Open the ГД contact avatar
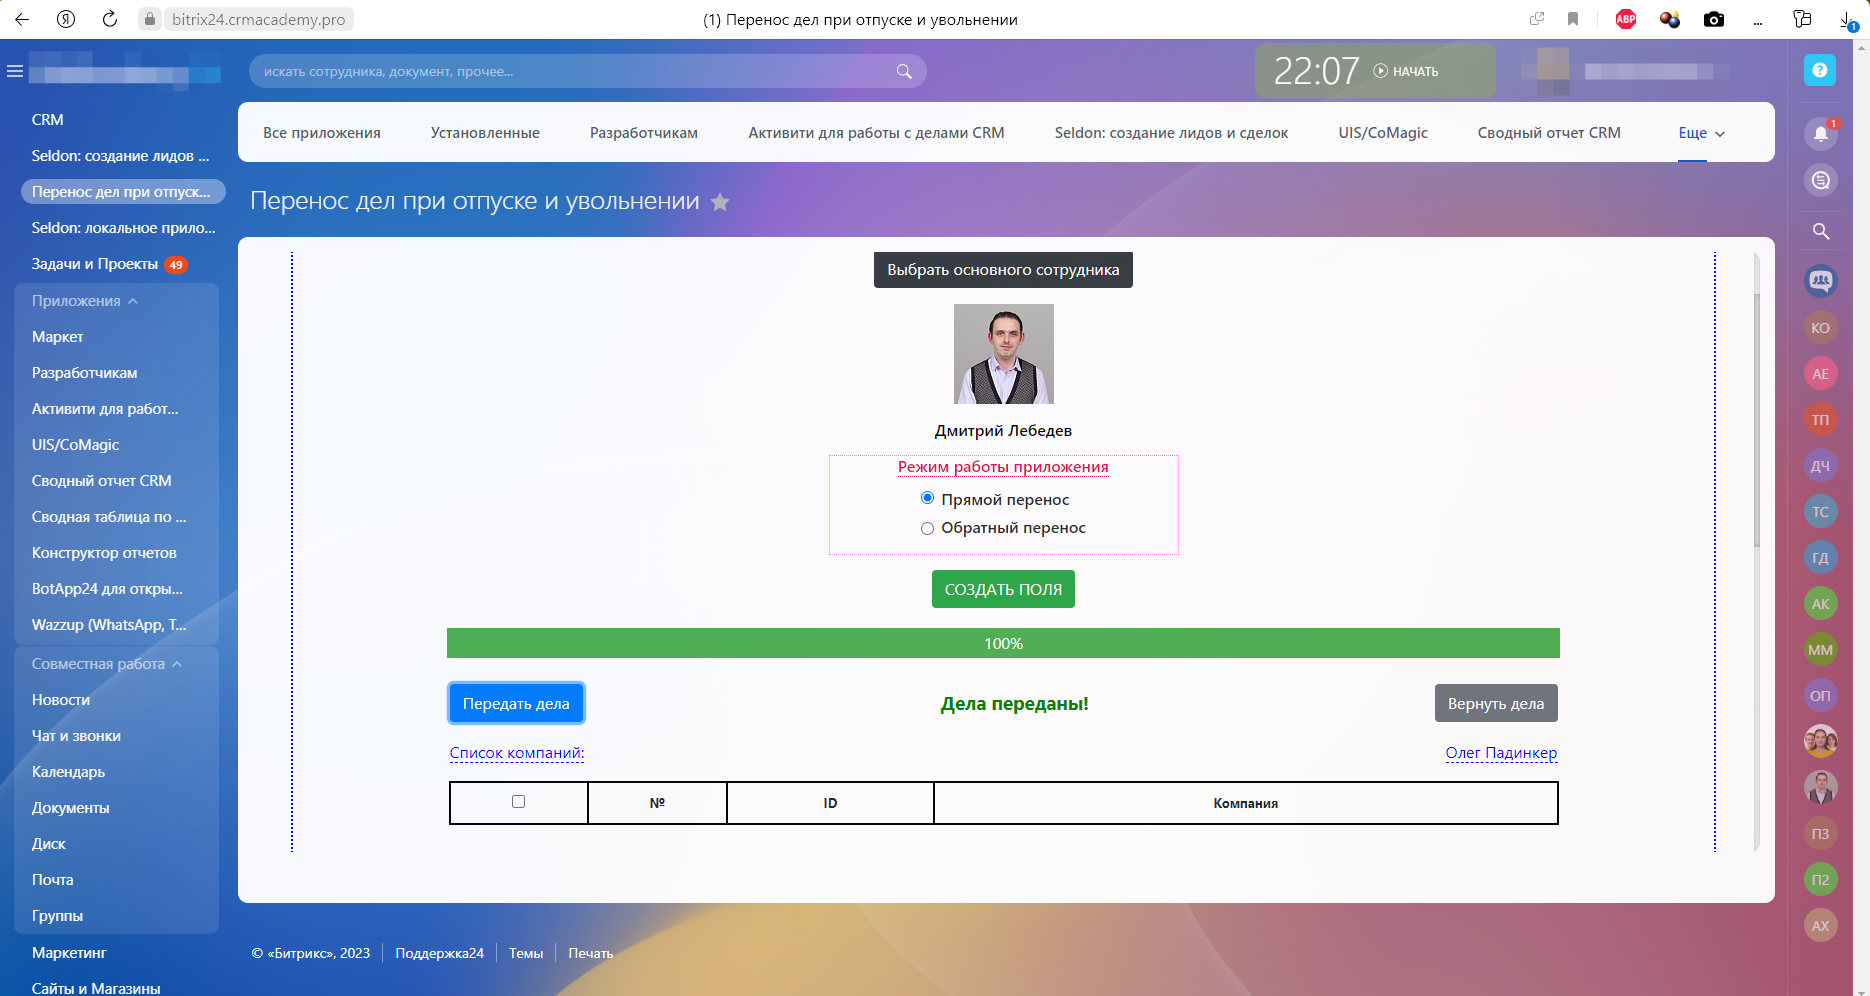 click(x=1821, y=558)
